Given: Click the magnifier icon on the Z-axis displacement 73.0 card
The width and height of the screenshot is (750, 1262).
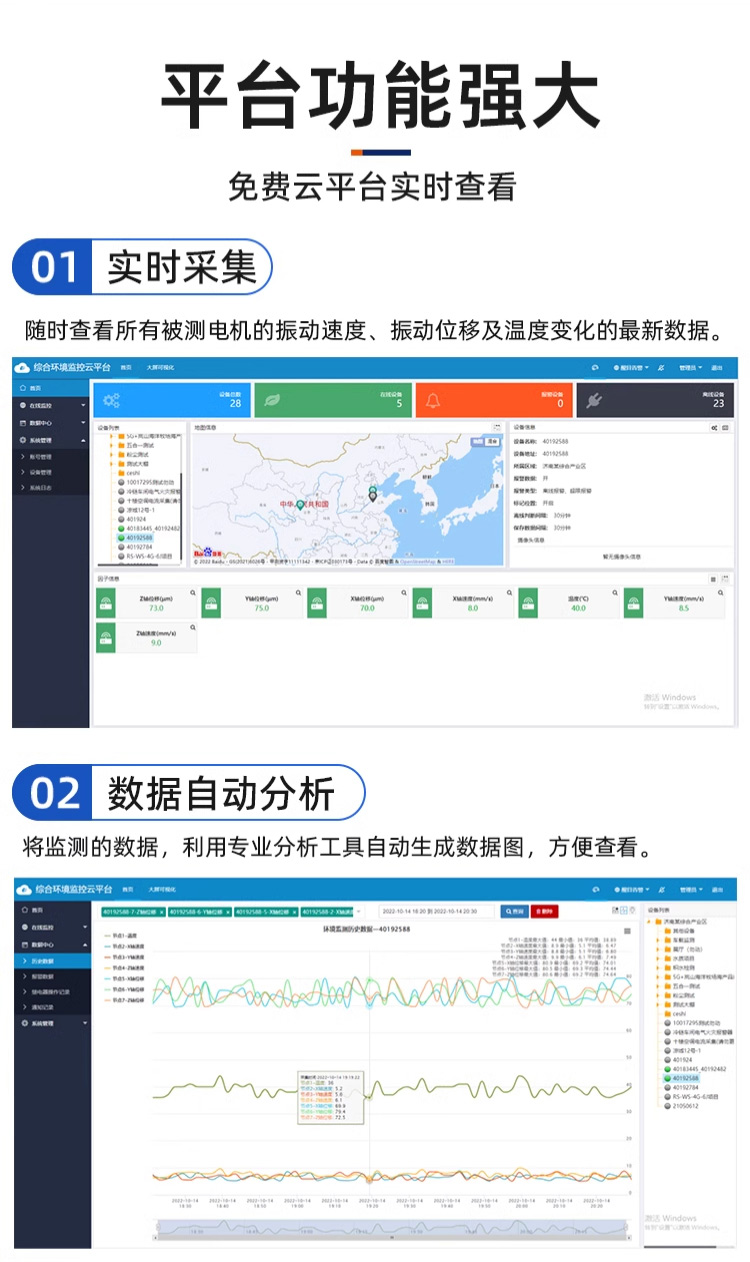Looking at the screenshot, I should 193,594.
